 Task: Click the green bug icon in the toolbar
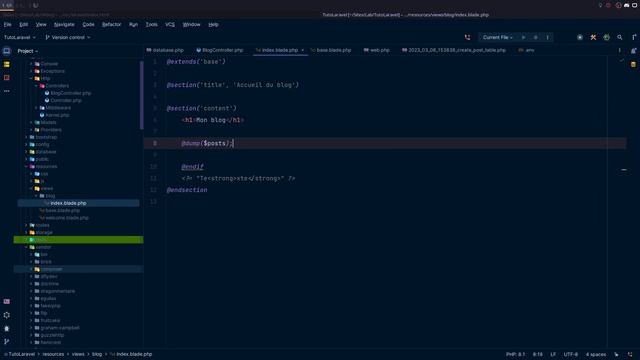tap(607, 37)
